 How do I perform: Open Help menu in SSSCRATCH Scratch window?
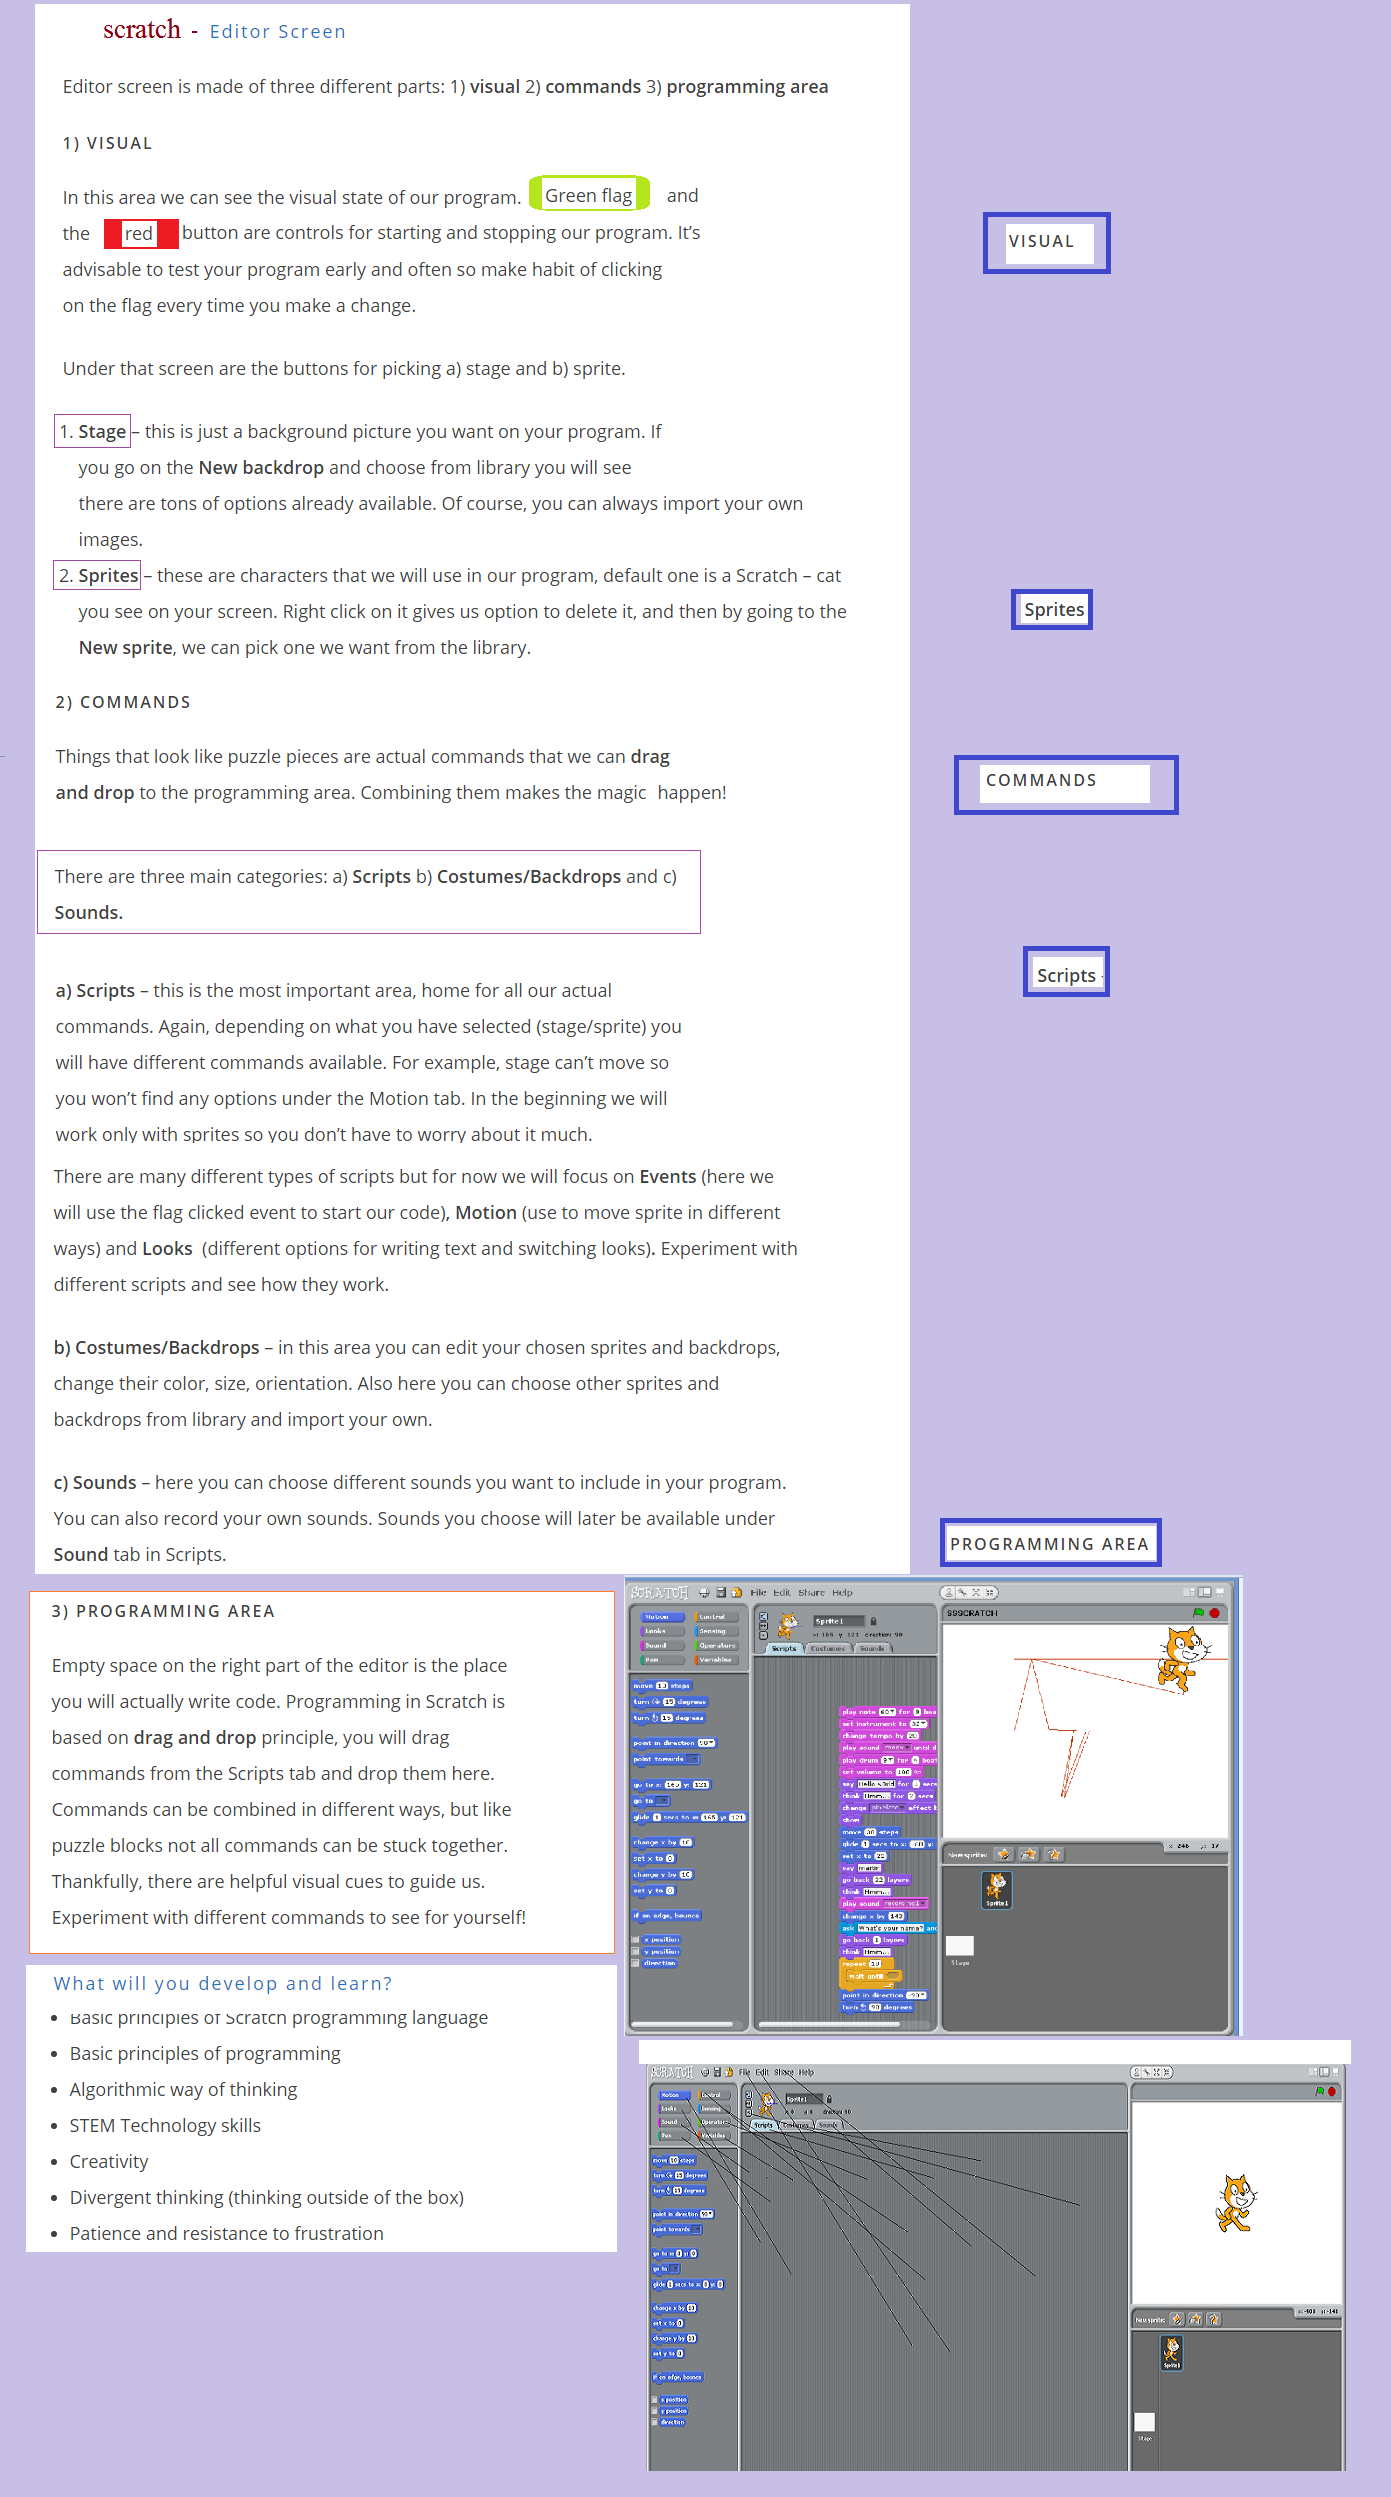842,1593
